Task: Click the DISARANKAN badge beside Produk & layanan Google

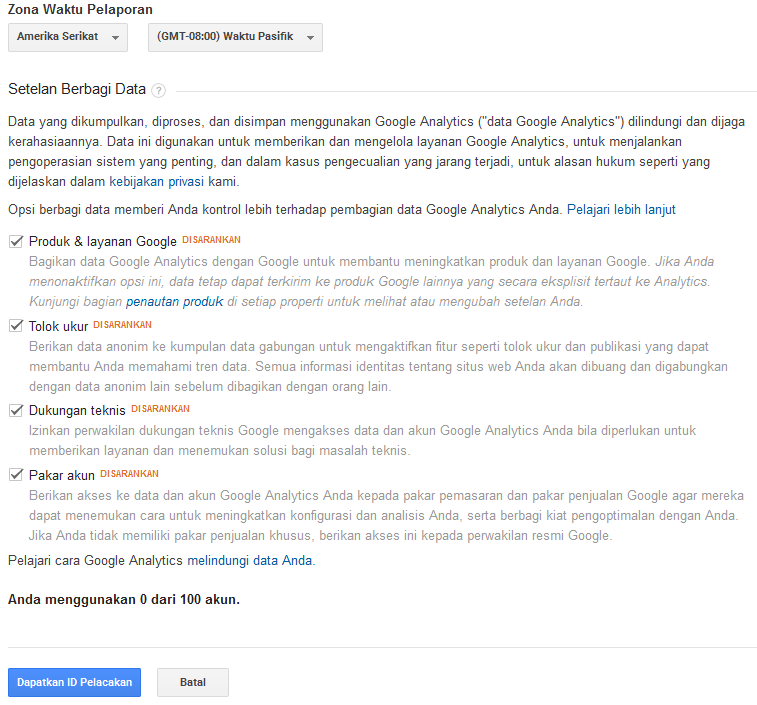Action: [x=211, y=240]
